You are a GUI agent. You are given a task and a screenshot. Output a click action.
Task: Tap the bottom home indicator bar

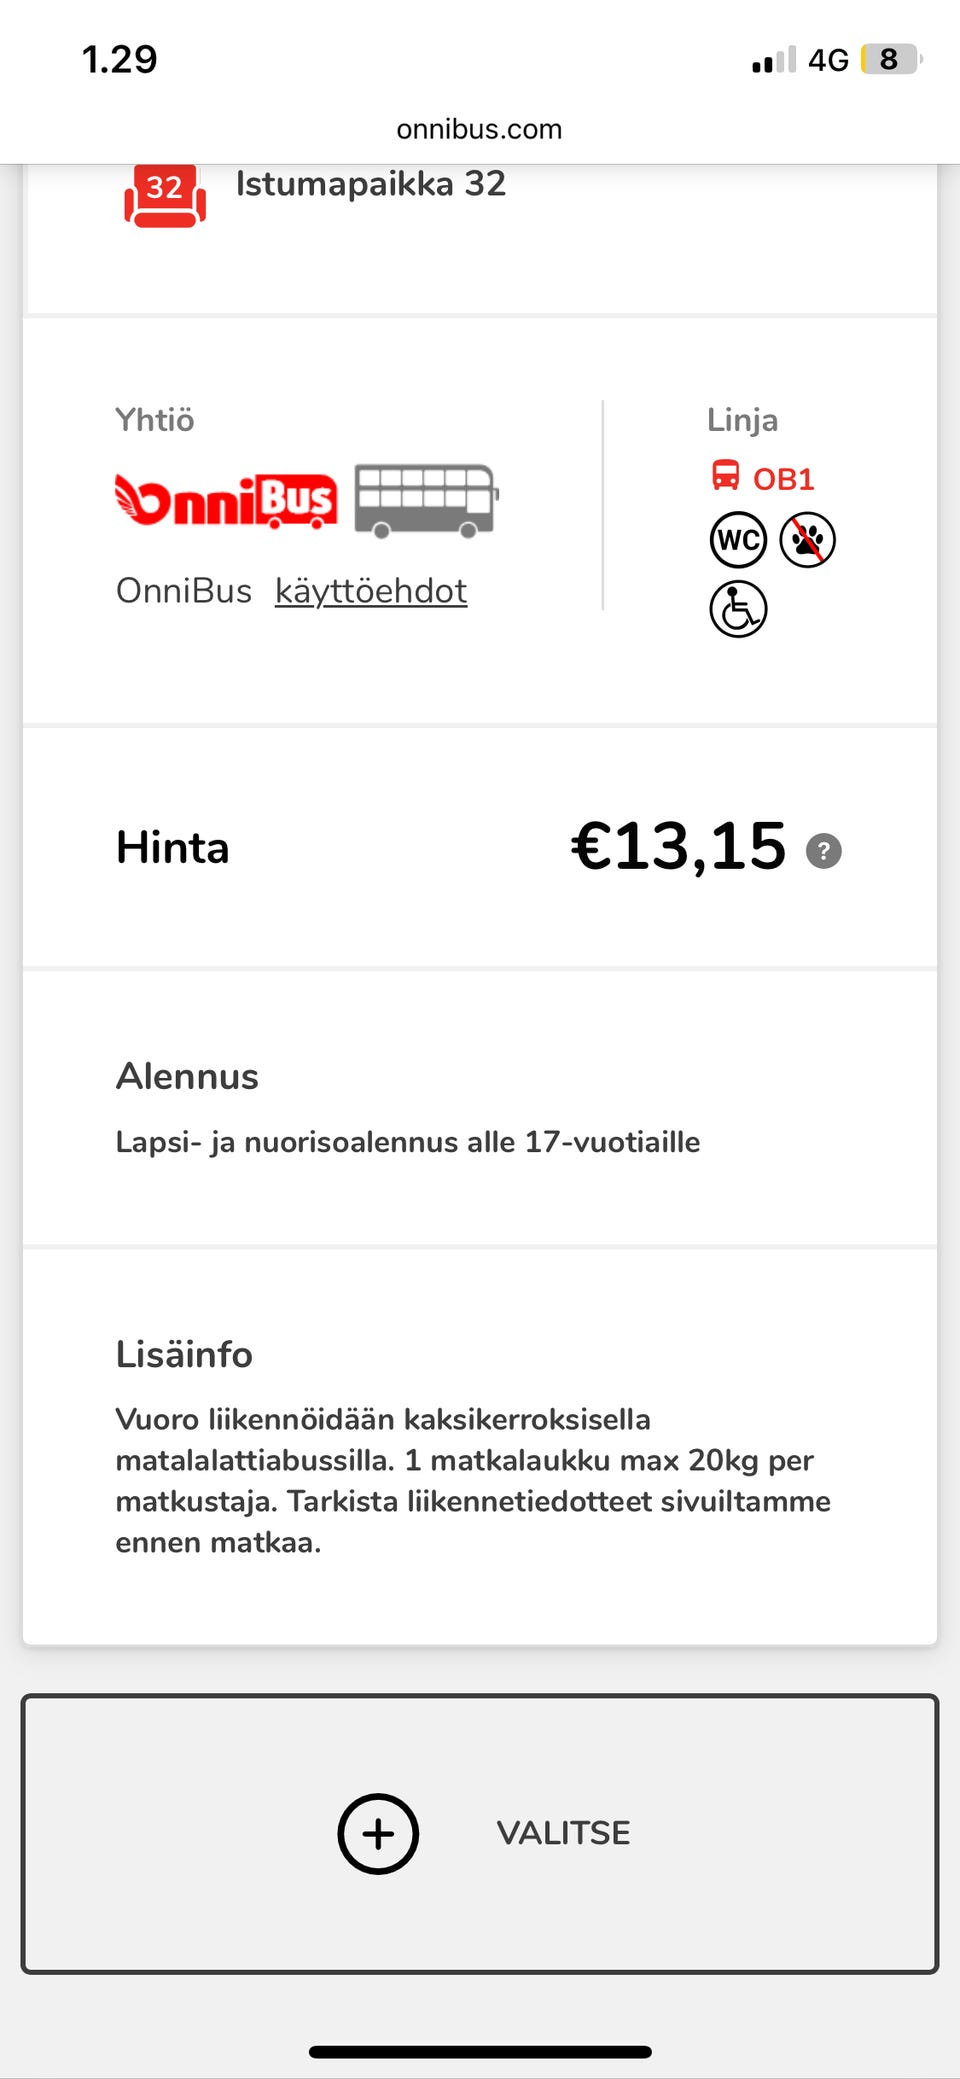coord(480,2052)
